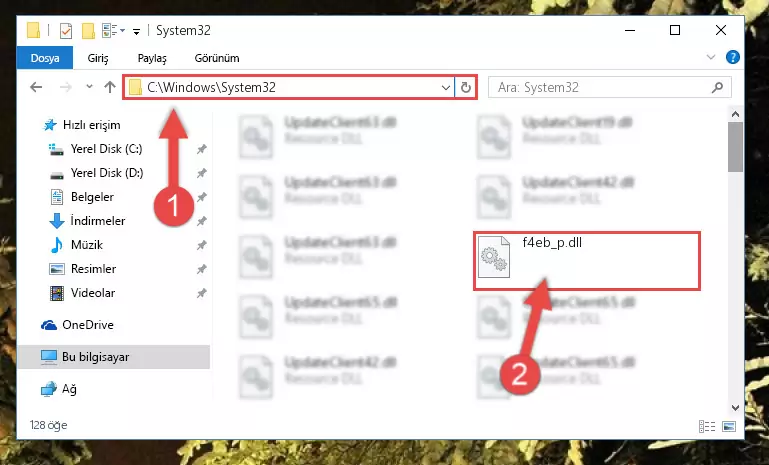
Task: Switch to the Görünüm ribbon tab
Action: click(217, 58)
